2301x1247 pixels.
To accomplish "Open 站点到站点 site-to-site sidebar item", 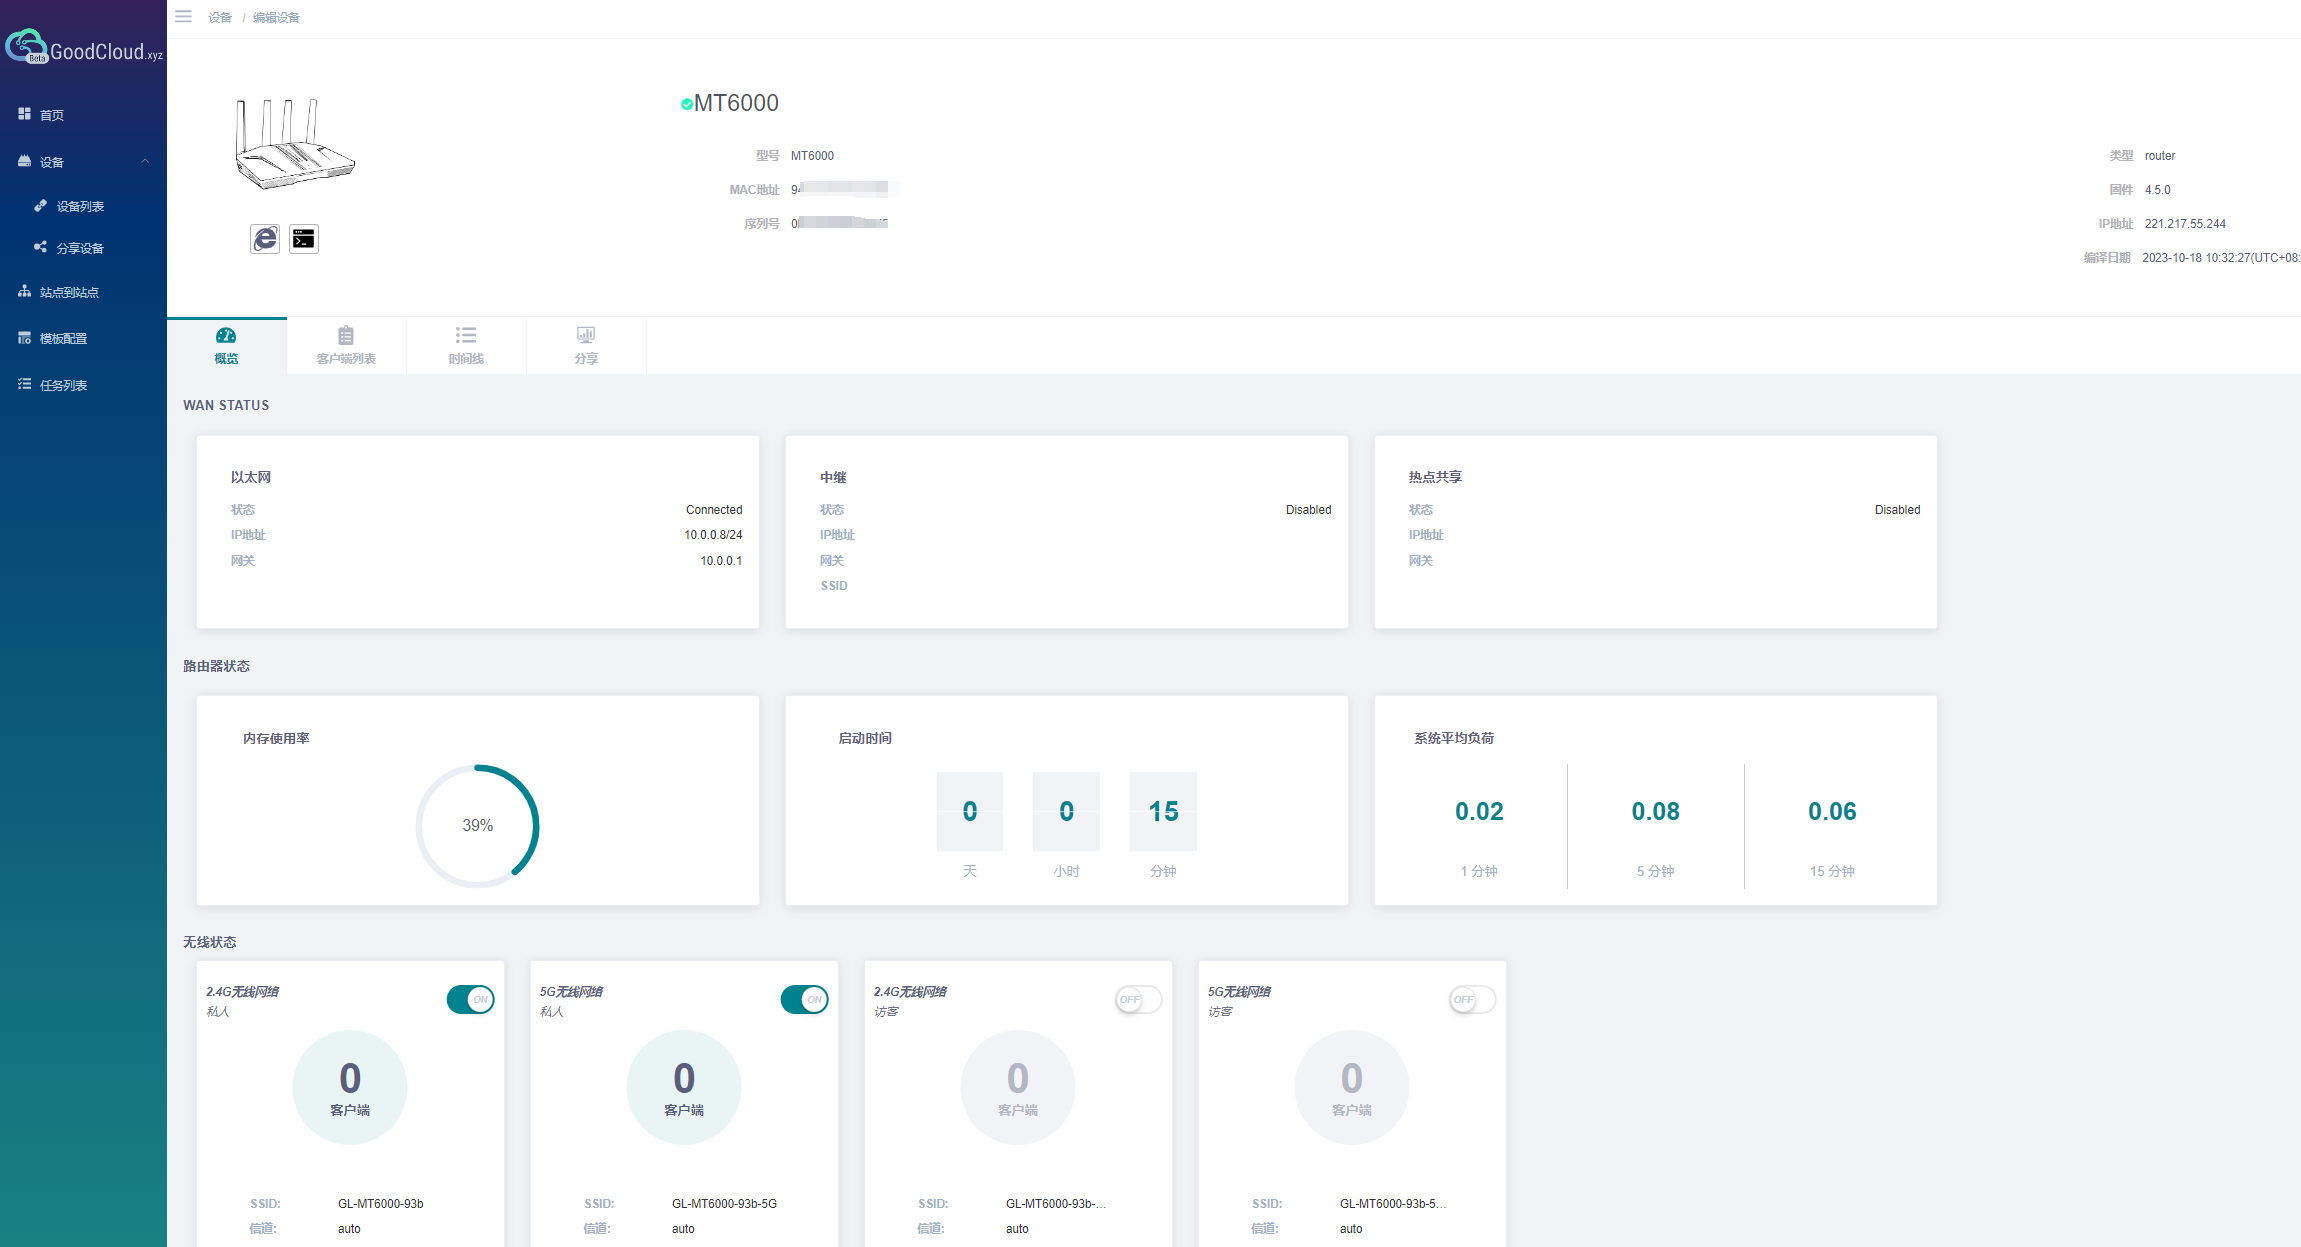I will click(x=68, y=293).
